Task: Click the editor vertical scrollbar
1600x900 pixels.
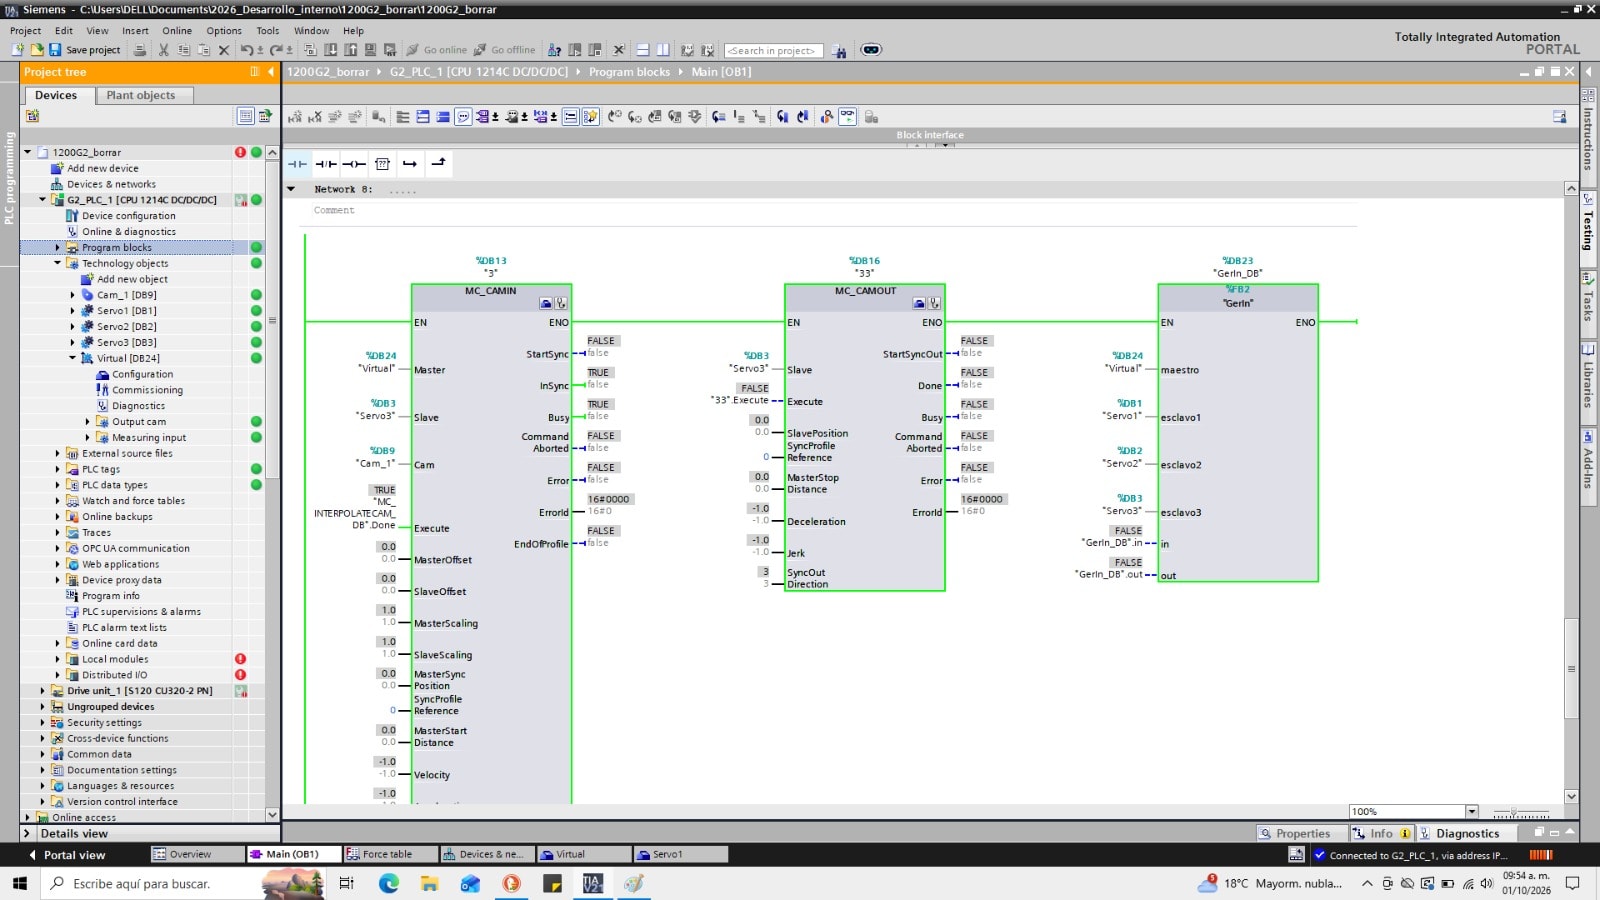Action: click(x=1571, y=668)
